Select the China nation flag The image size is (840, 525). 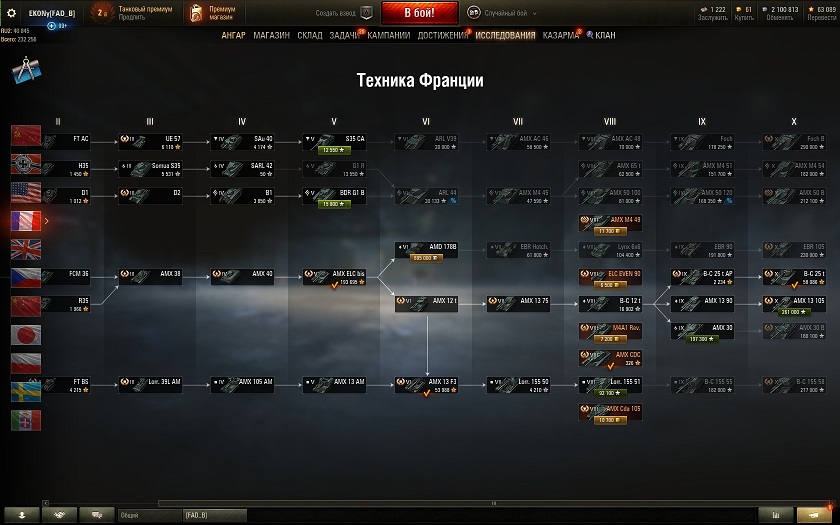(x=26, y=306)
